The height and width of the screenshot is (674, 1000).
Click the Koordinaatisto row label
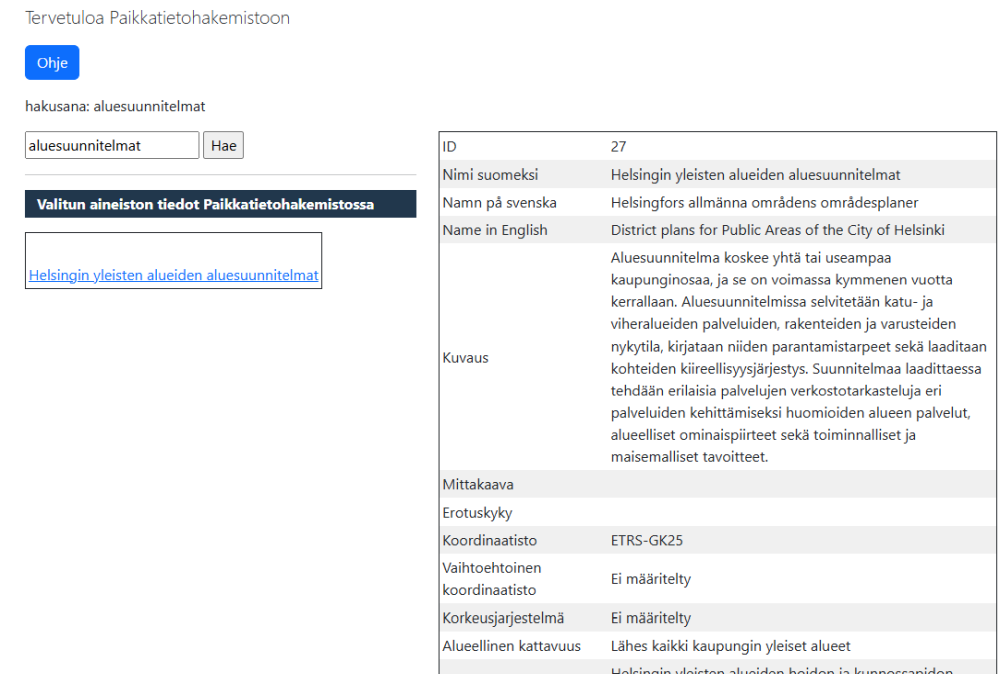pyautogui.click(x=490, y=541)
